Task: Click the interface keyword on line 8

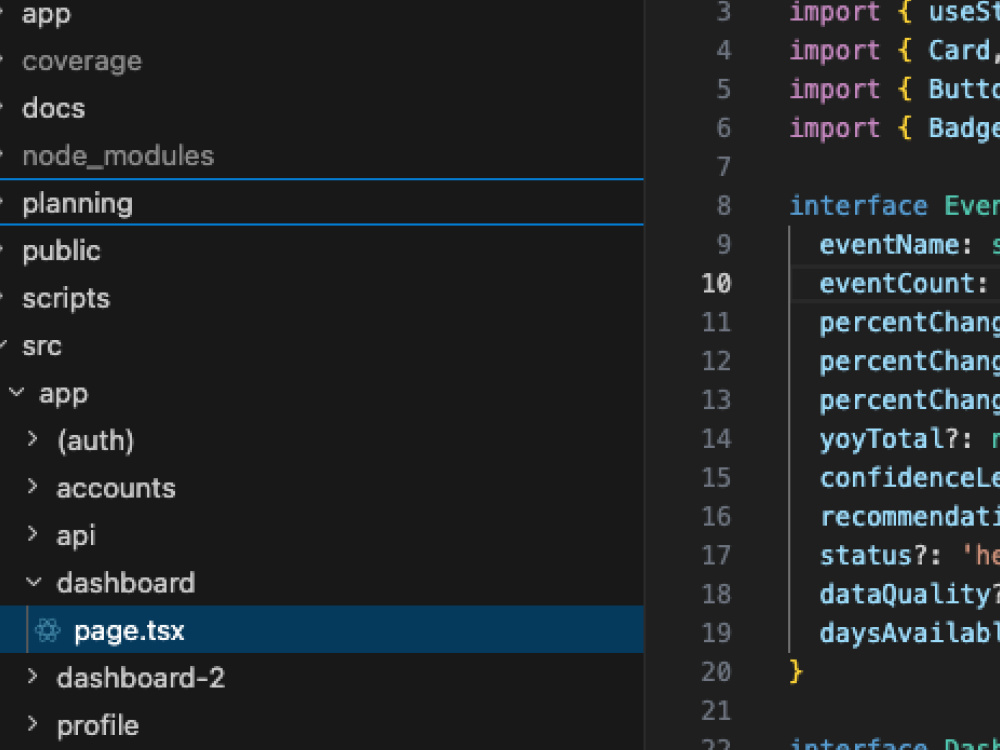Action: click(x=858, y=205)
